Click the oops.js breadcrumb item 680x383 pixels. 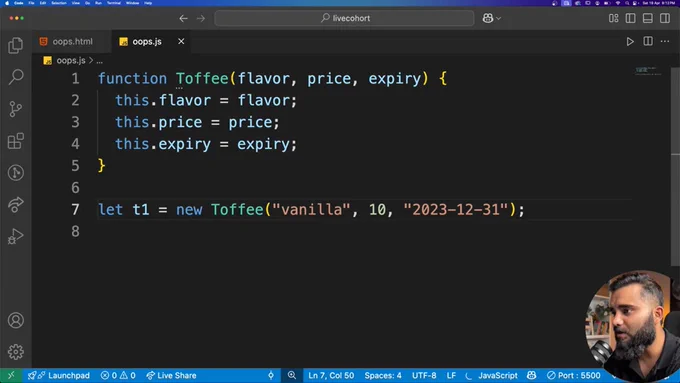tap(71, 60)
